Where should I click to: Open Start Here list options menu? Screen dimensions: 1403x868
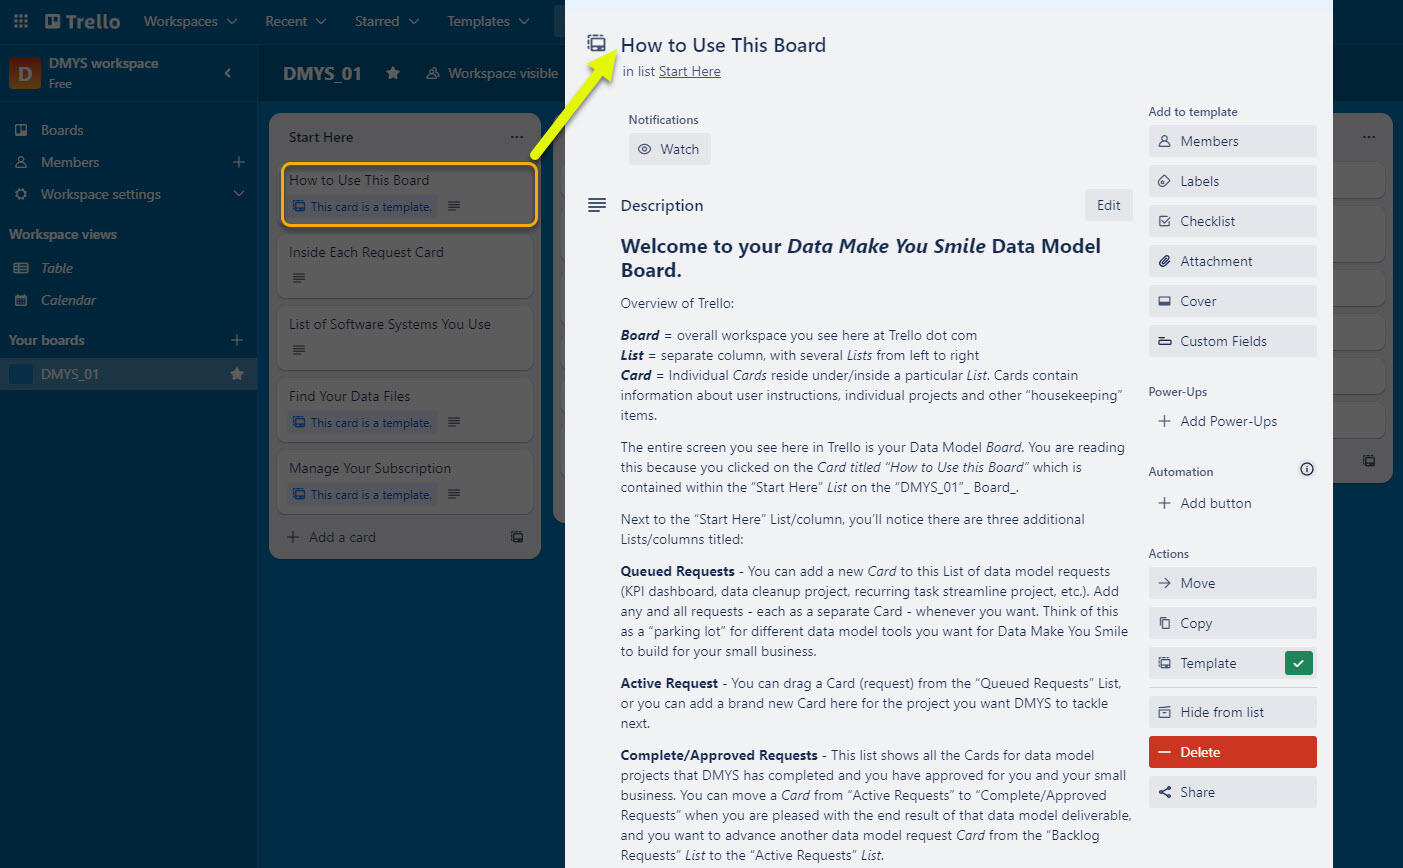[x=516, y=137]
